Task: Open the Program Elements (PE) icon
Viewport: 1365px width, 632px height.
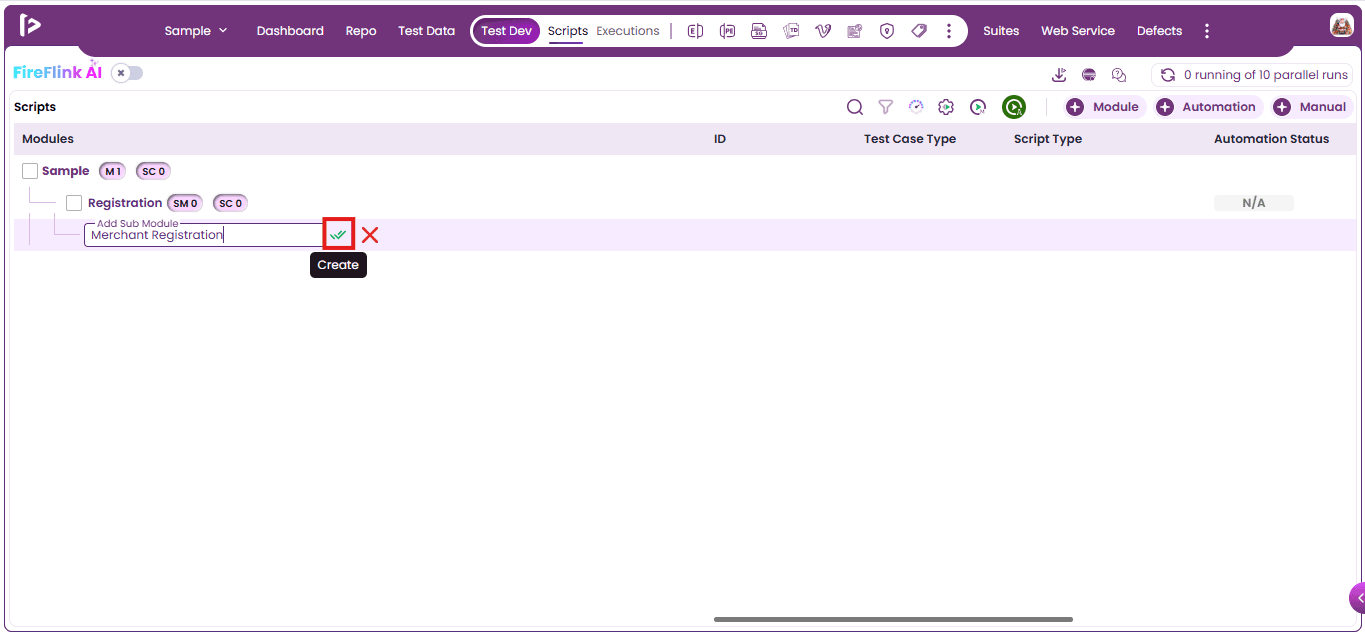Action: [727, 31]
